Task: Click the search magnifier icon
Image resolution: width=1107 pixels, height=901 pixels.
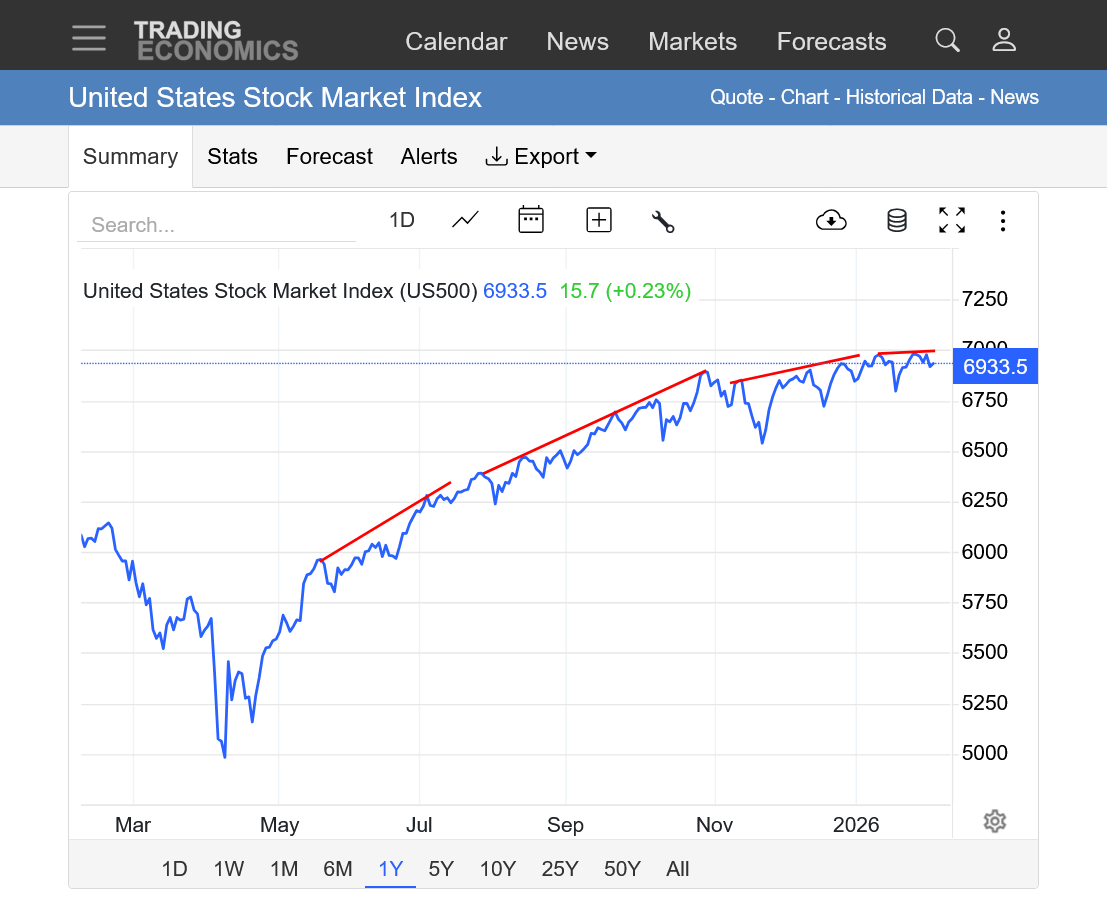Action: 947,40
